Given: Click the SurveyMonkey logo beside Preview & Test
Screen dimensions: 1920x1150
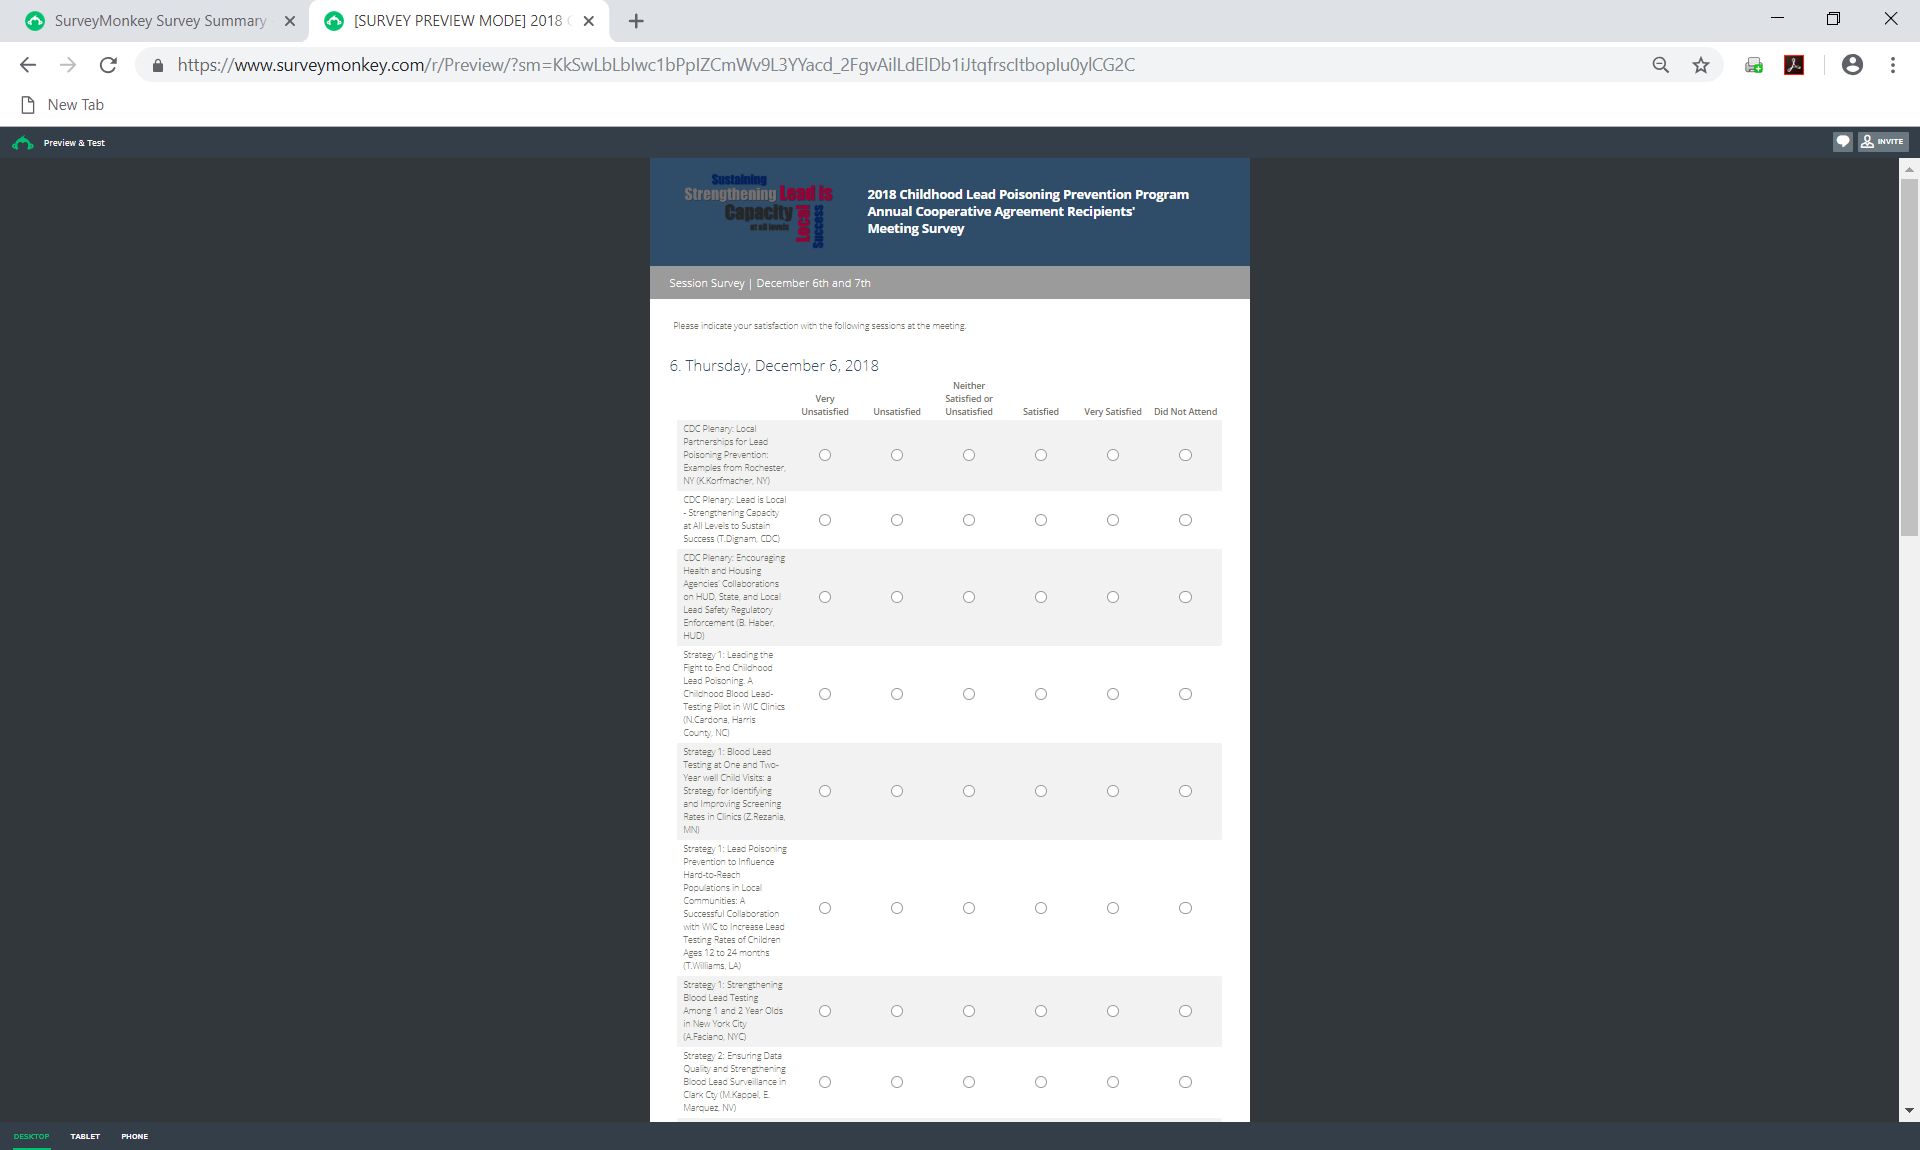Looking at the screenshot, I should [23, 143].
